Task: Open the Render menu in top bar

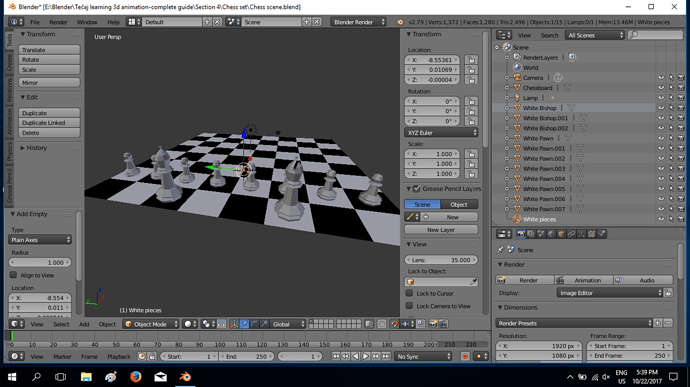Action: (x=58, y=22)
